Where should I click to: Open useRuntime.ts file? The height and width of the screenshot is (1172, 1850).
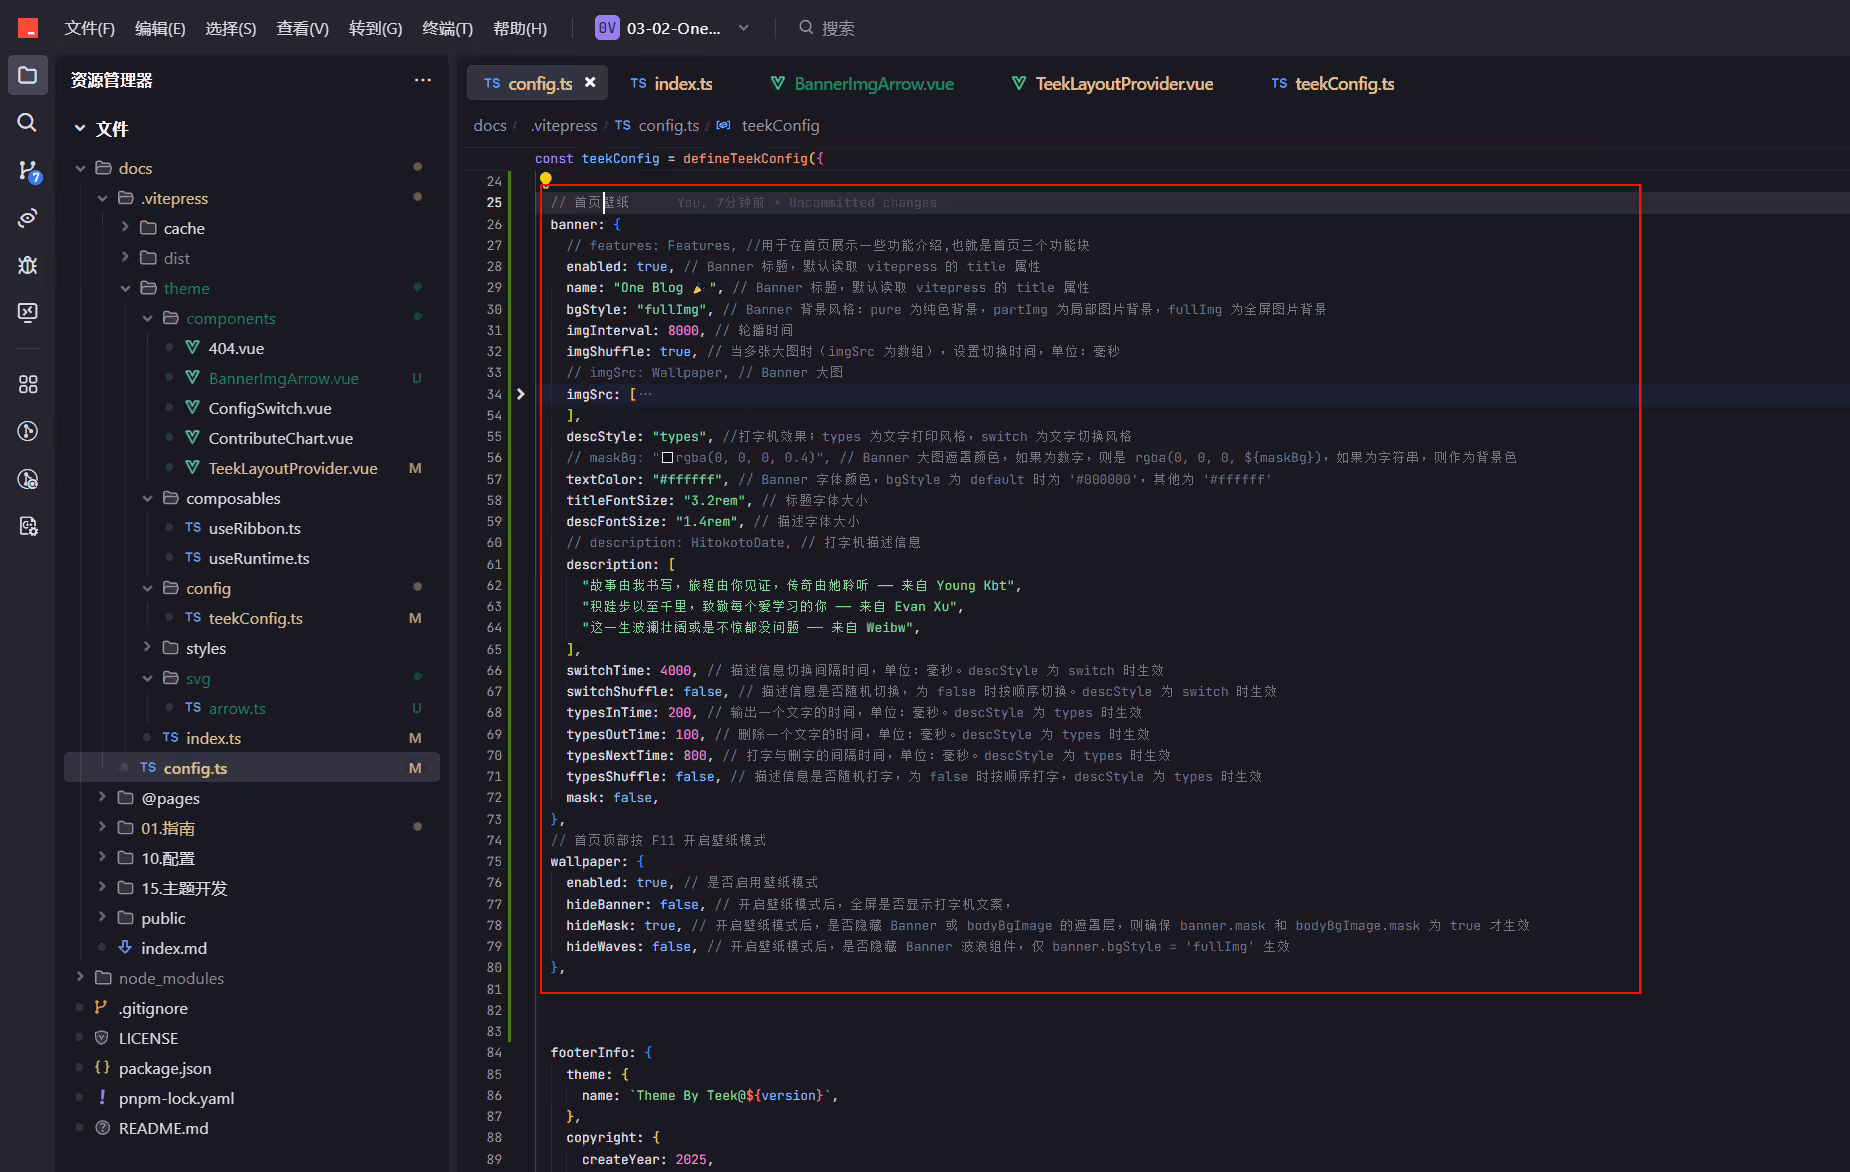pos(259,558)
